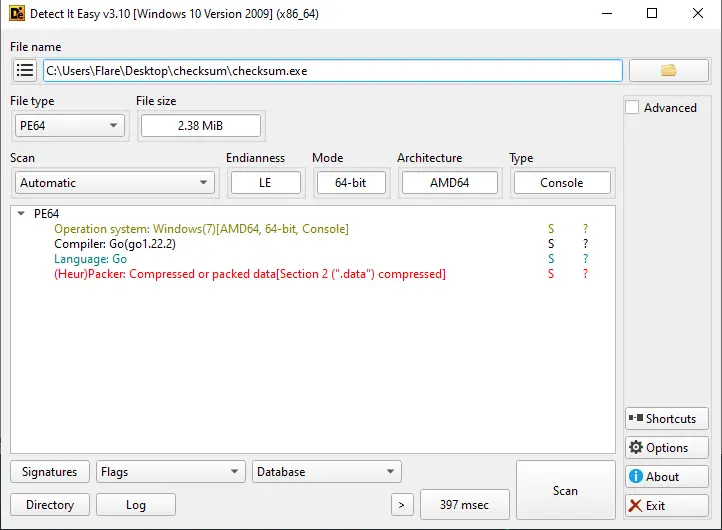Click S on the Compiler row
Screen dimensions: 722x530
[x=551, y=244]
